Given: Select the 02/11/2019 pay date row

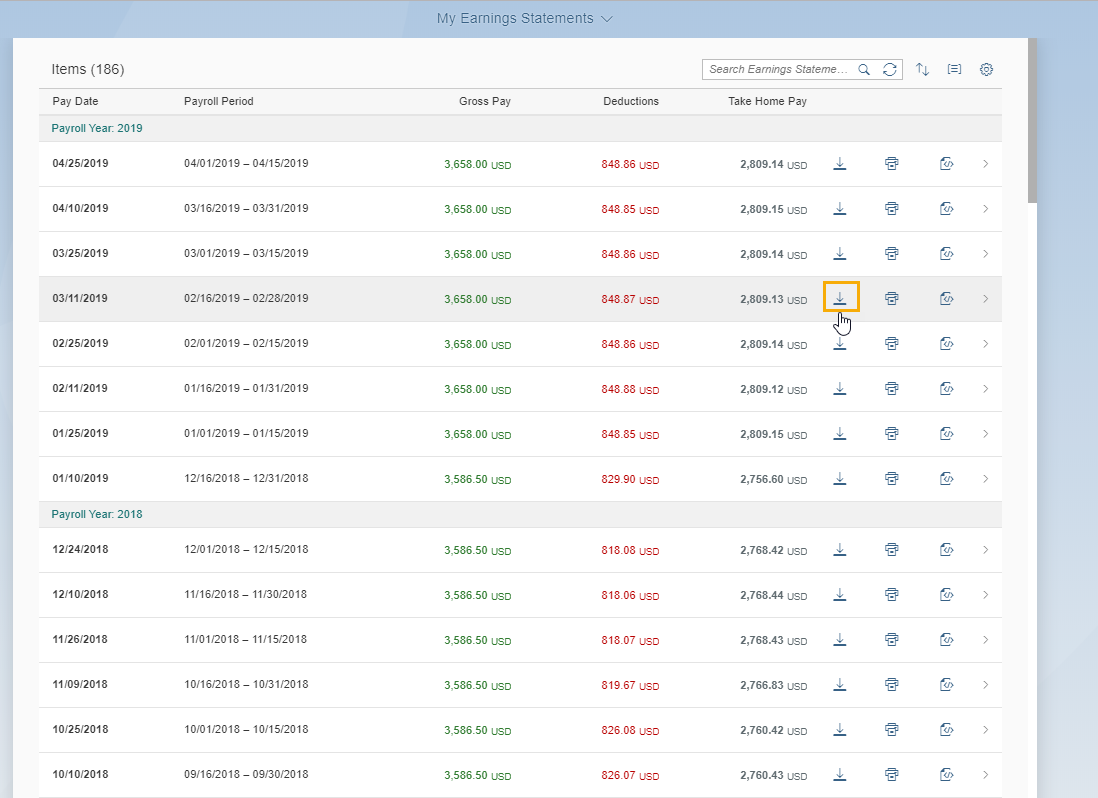Looking at the screenshot, I should 80,389.
